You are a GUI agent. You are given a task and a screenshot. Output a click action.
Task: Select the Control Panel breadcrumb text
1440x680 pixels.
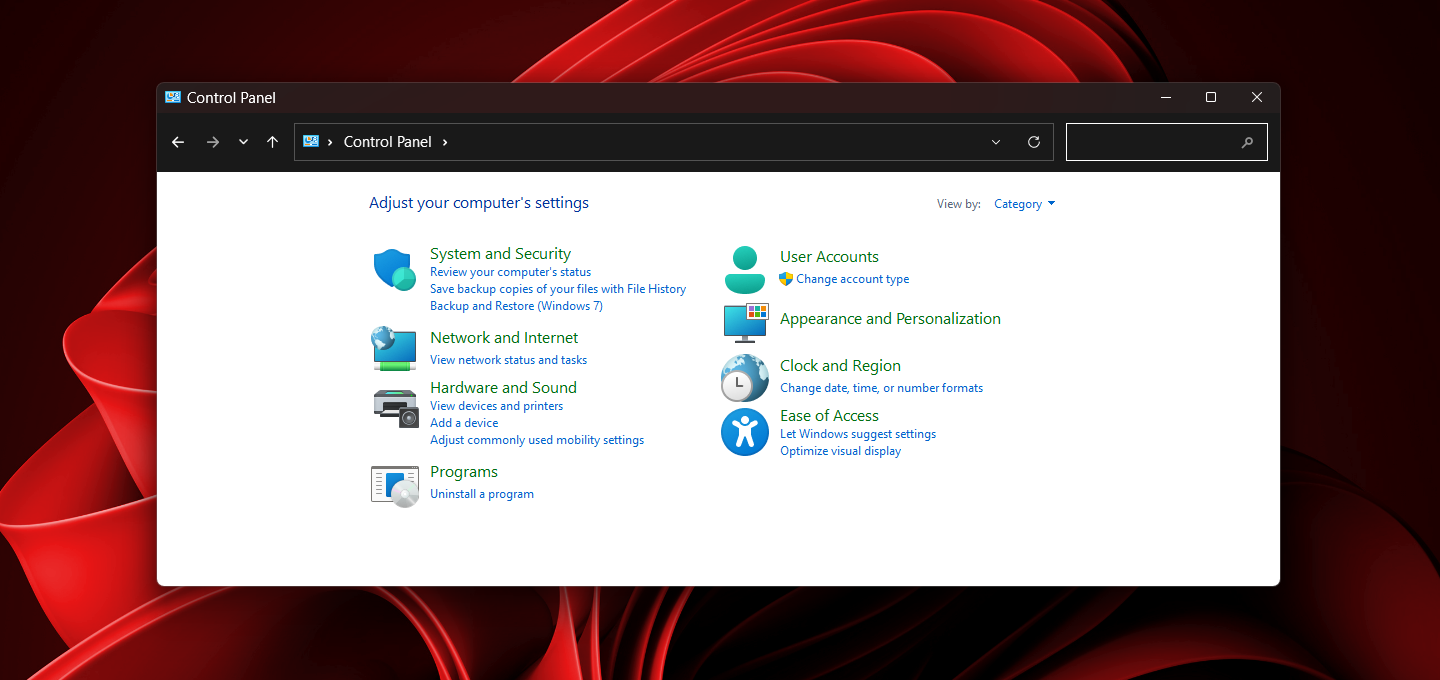(x=387, y=141)
